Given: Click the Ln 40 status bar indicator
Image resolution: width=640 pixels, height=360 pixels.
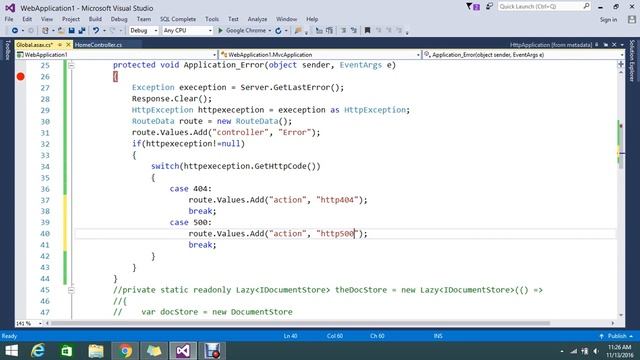Looking at the screenshot, I should pos(290,336).
